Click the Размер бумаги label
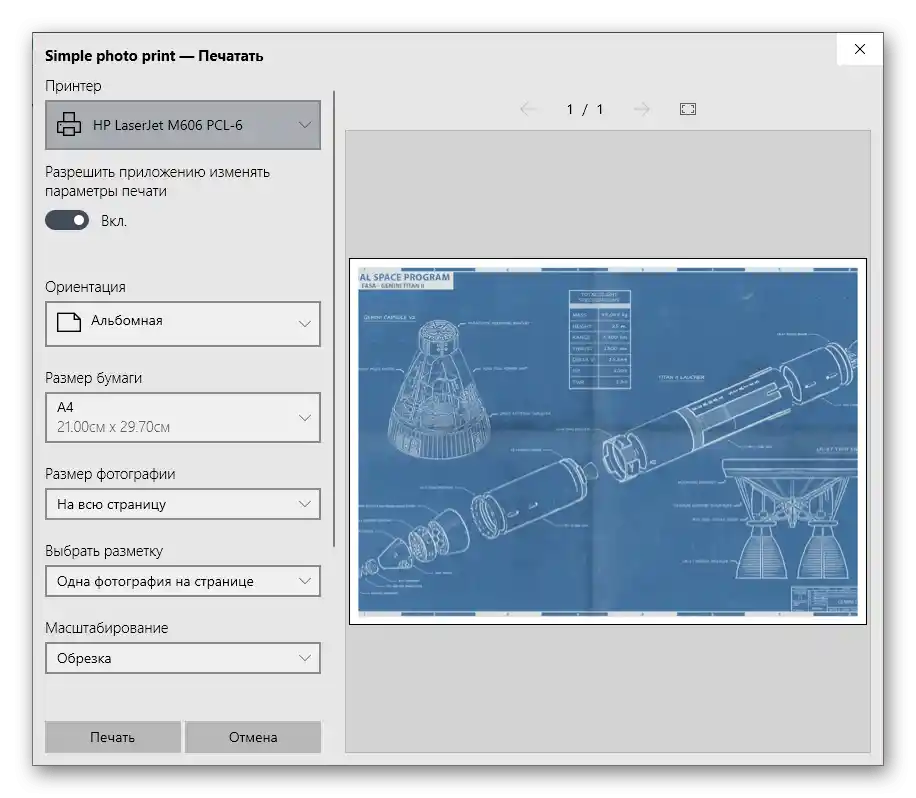Viewport: 916px width, 798px height. tap(93, 378)
